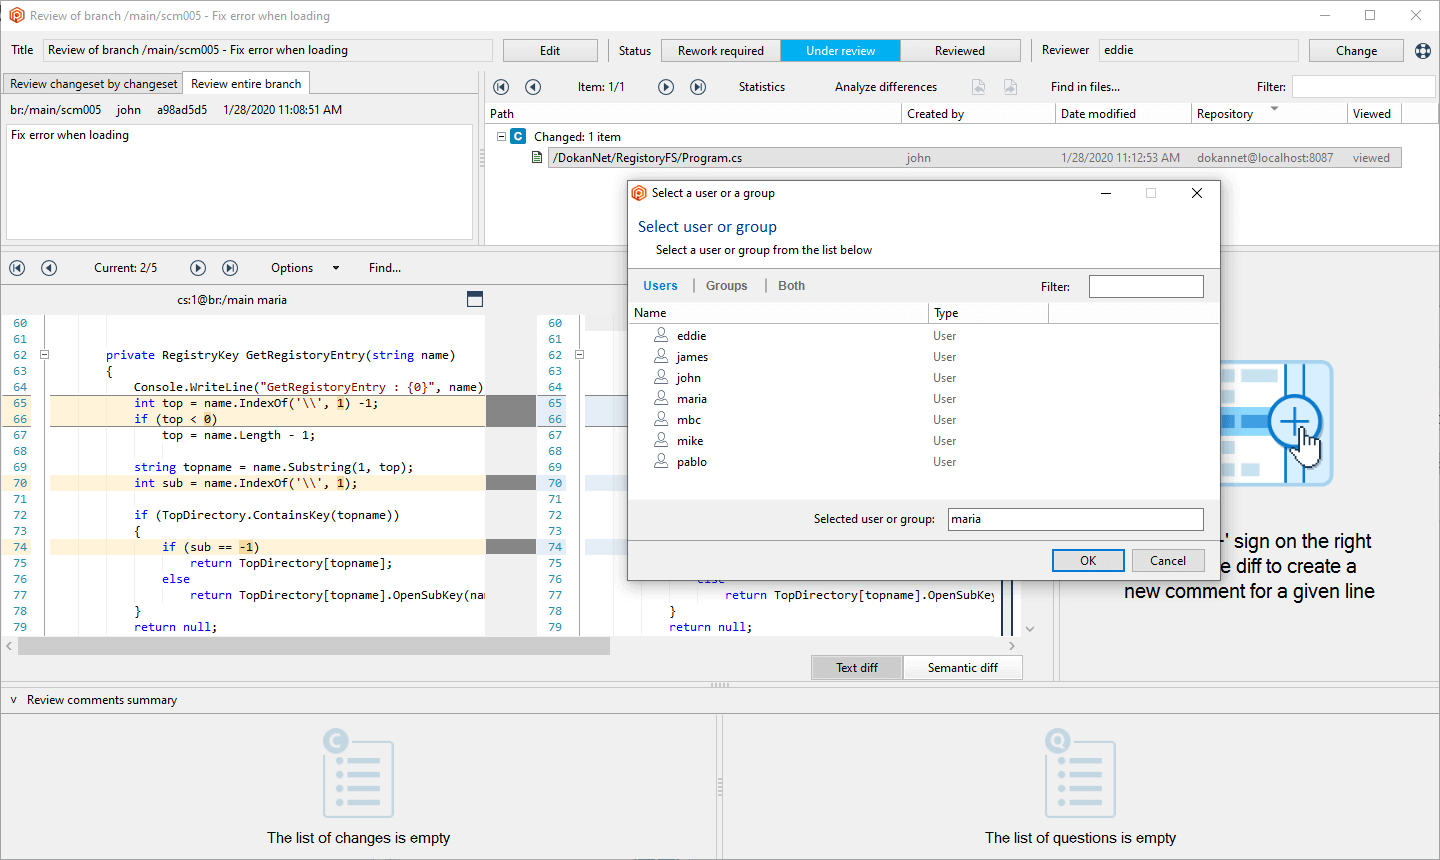This screenshot has width=1440, height=860.
Task: Collapse code block at line 62 right pane
Action: click(x=579, y=355)
